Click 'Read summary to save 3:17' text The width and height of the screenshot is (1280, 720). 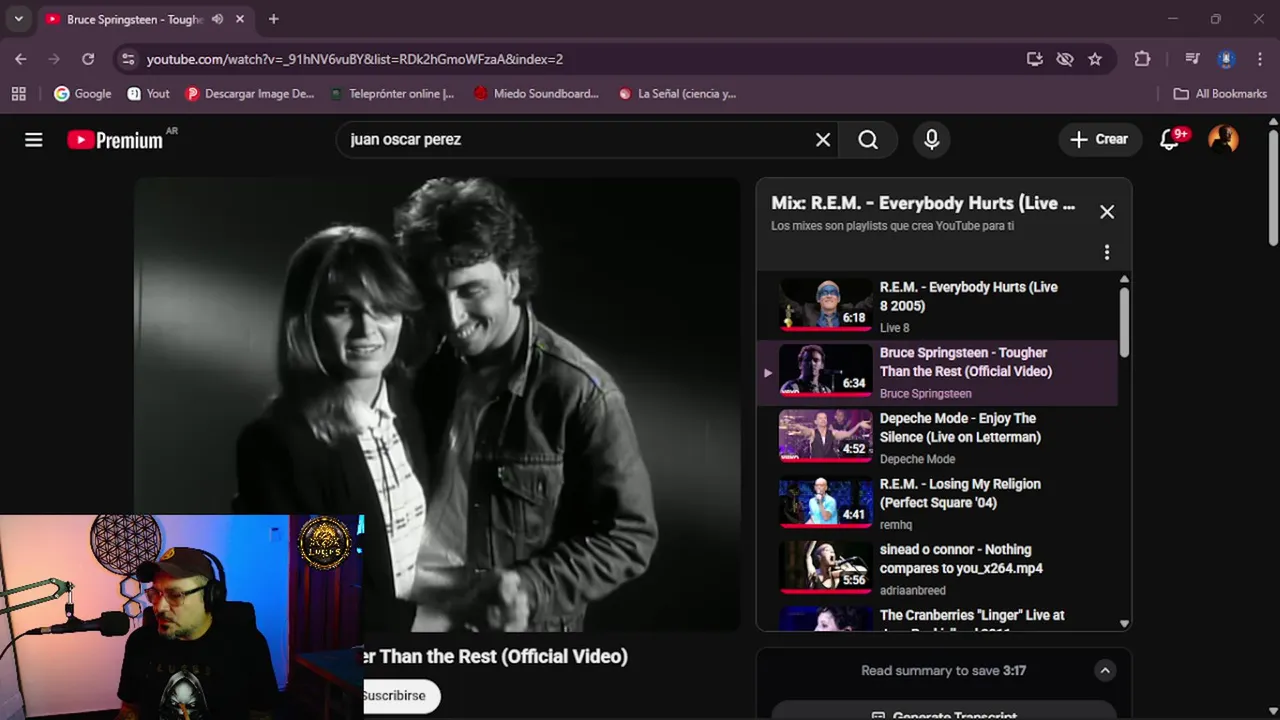coord(943,671)
